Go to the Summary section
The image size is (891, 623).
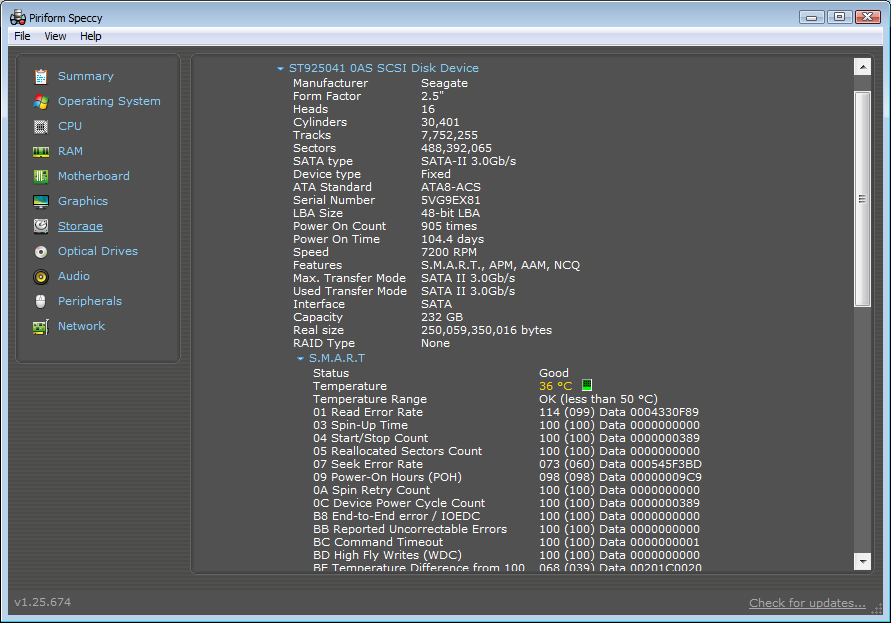86,76
